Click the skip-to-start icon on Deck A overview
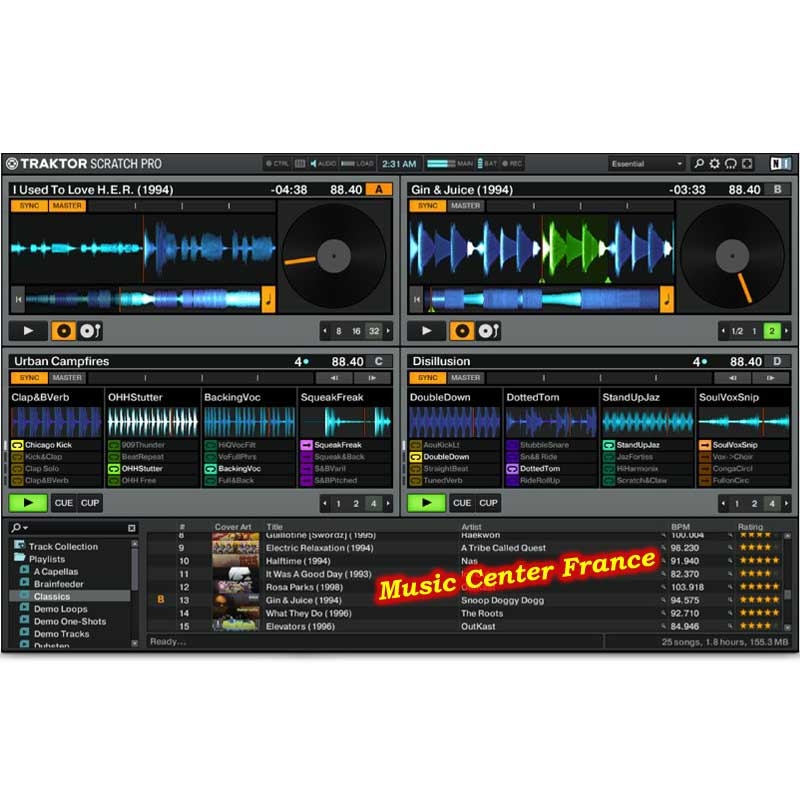 coord(17,298)
